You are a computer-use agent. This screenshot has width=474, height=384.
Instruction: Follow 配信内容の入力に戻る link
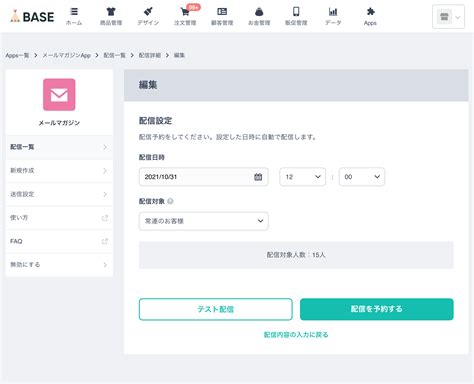(296, 335)
